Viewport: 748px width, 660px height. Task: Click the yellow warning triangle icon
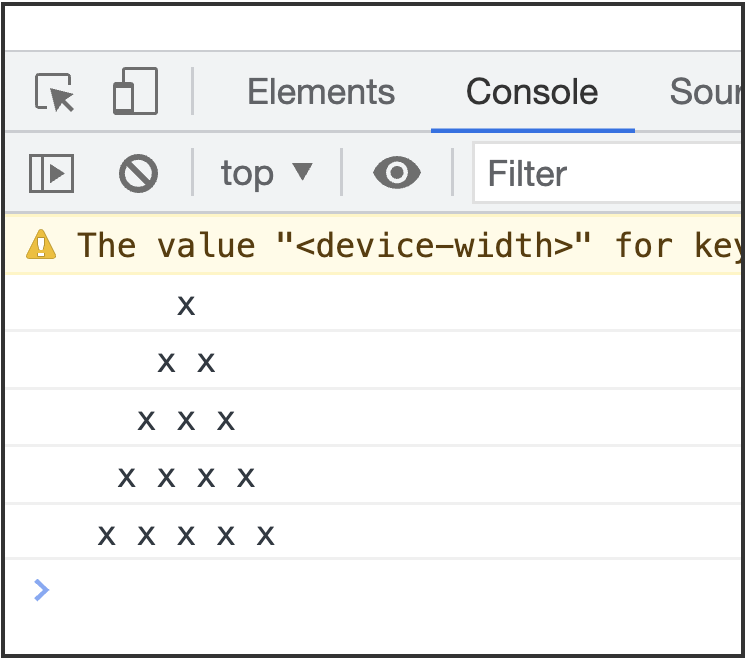click(41, 244)
